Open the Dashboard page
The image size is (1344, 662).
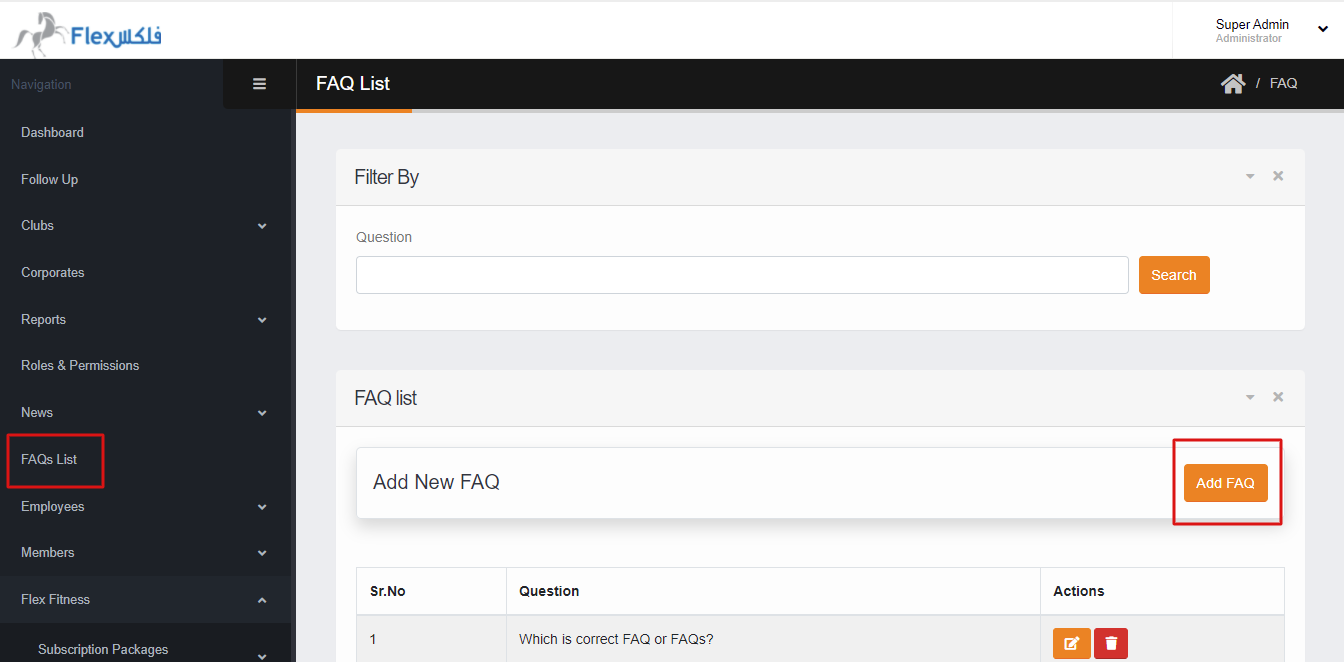pyautogui.click(x=52, y=132)
